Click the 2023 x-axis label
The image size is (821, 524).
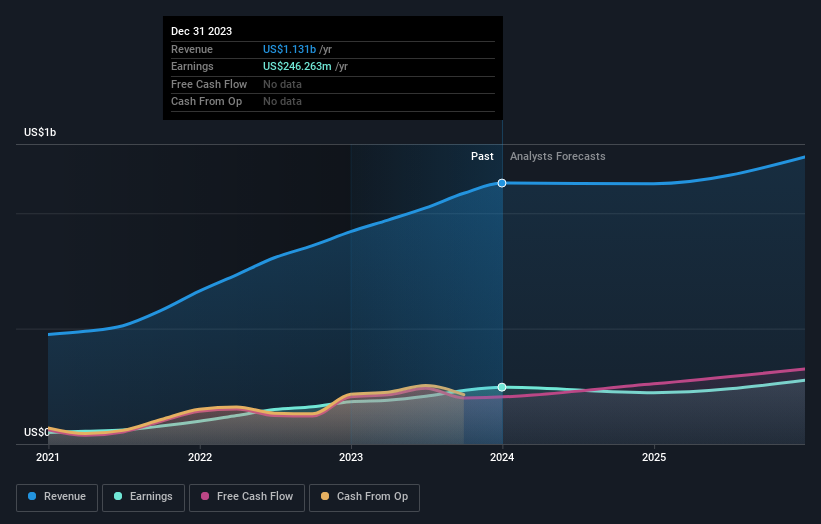coord(351,457)
